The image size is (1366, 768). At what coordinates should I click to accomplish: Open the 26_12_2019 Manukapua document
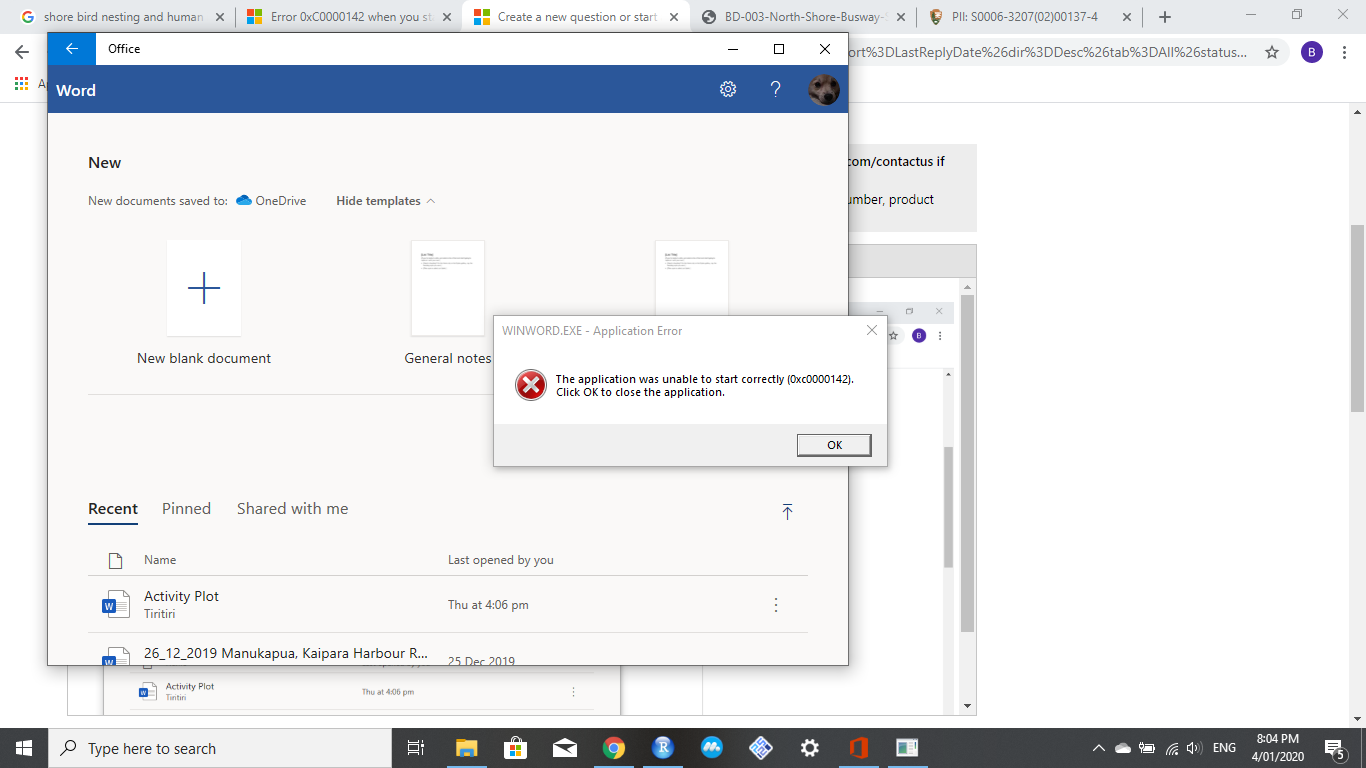click(x=285, y=653)
